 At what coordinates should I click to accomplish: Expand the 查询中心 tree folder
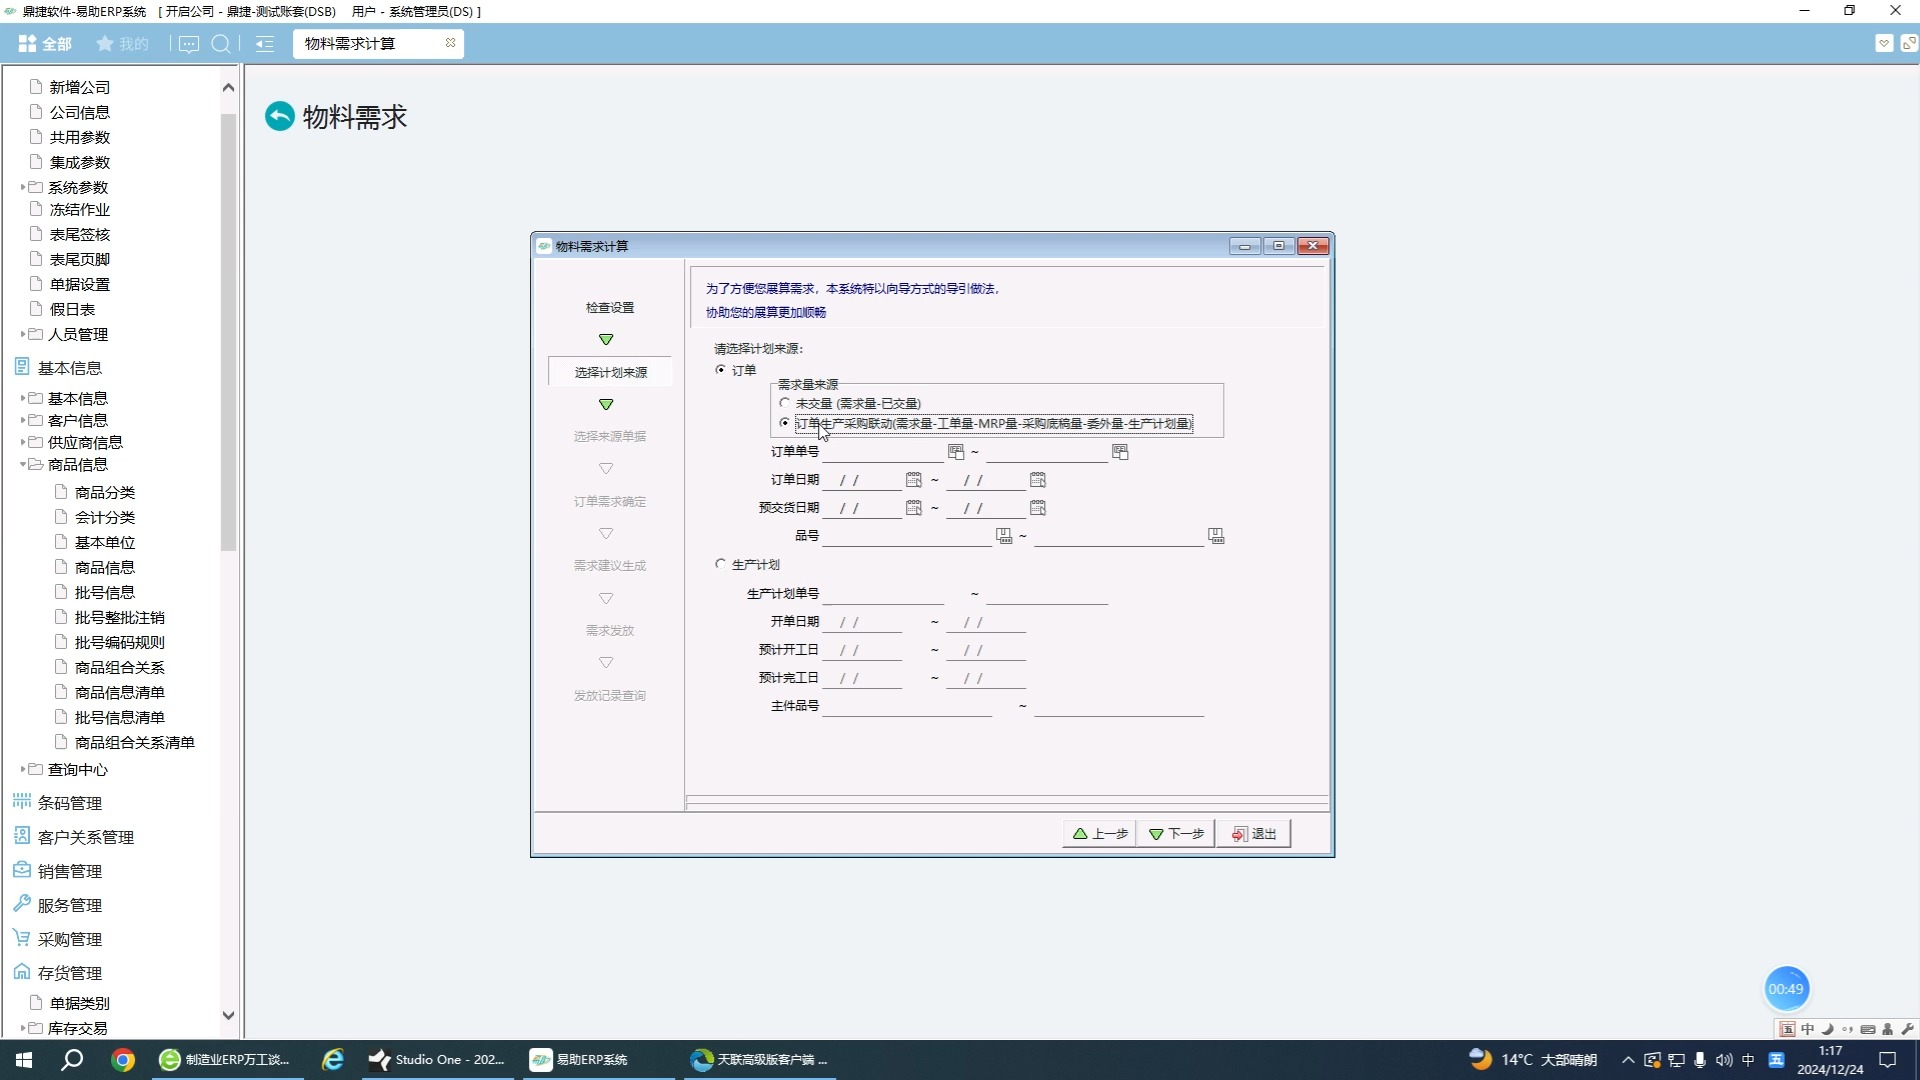coord(23,769)
